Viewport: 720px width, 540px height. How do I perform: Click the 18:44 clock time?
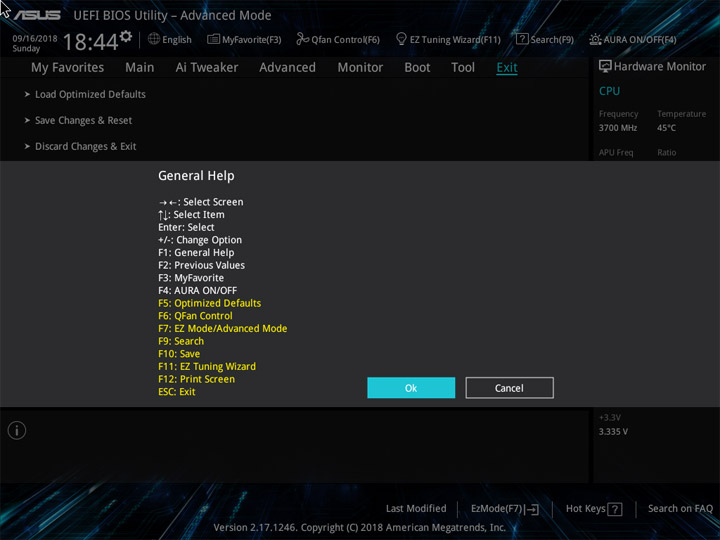pyautogui.click(x=91, y=42)
